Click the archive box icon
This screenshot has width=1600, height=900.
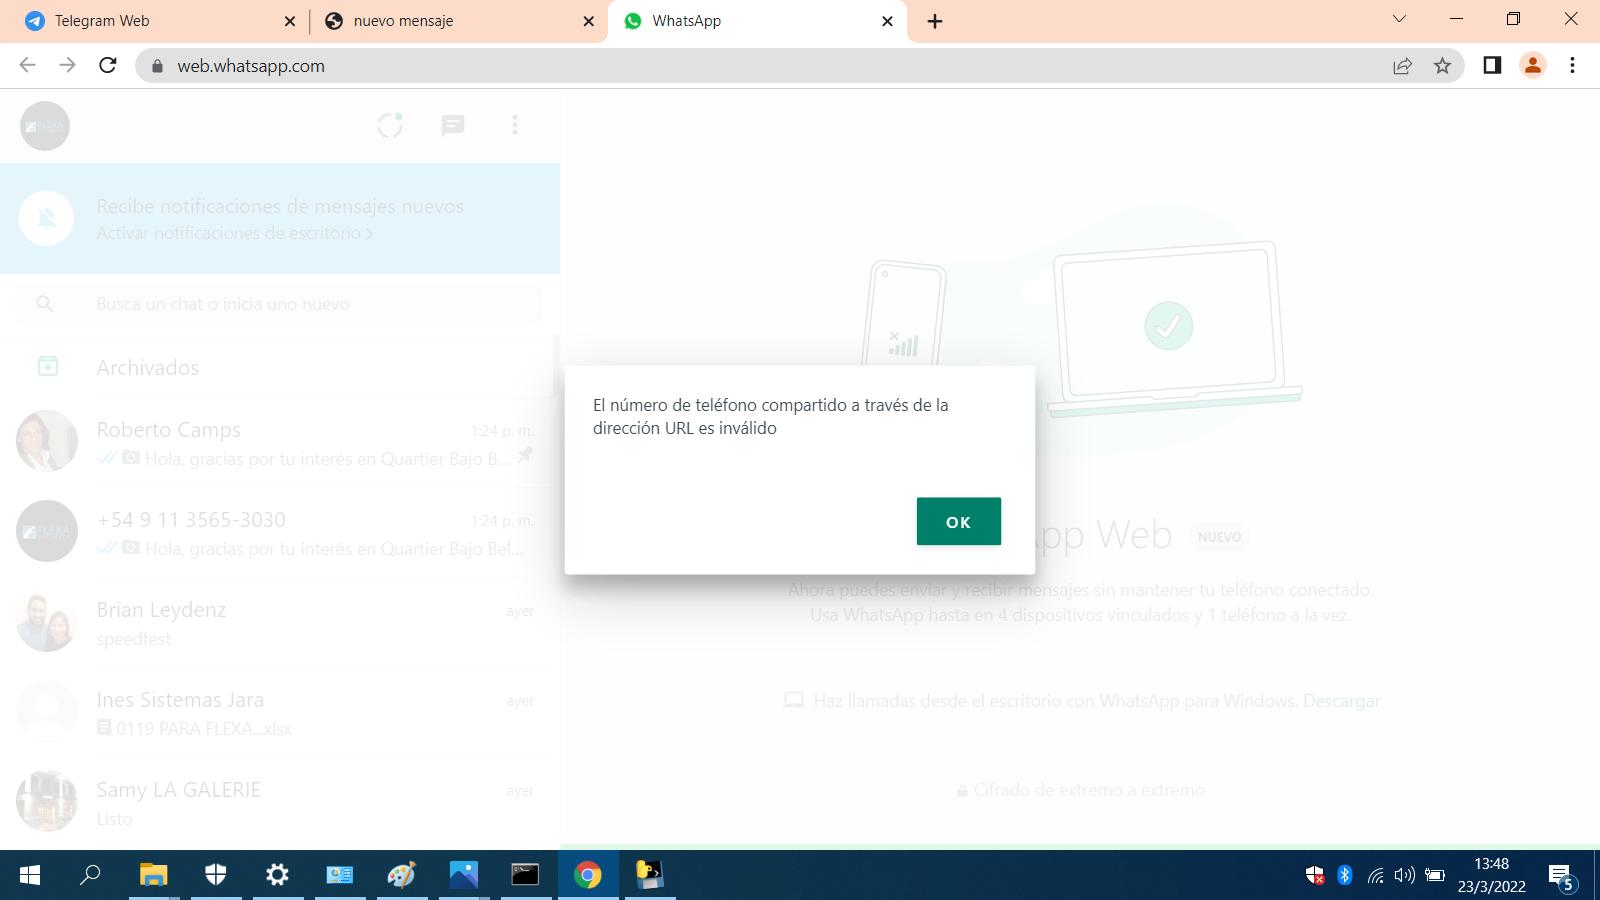(47, 367)
